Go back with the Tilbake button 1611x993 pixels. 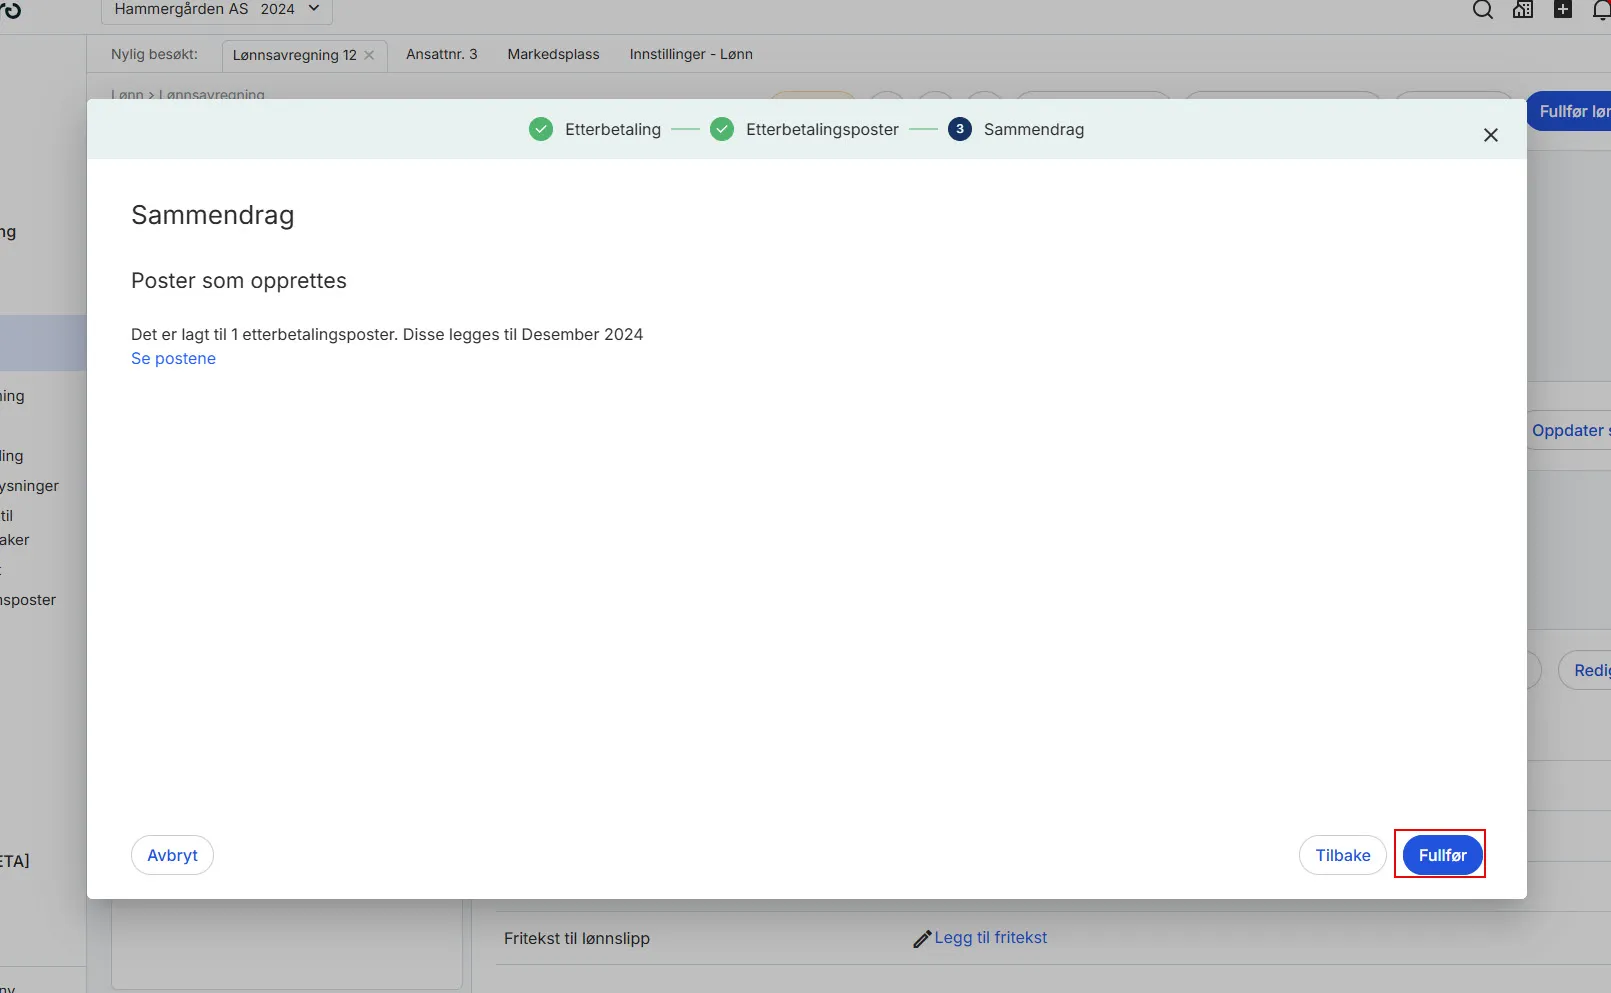click(1342, 855)
